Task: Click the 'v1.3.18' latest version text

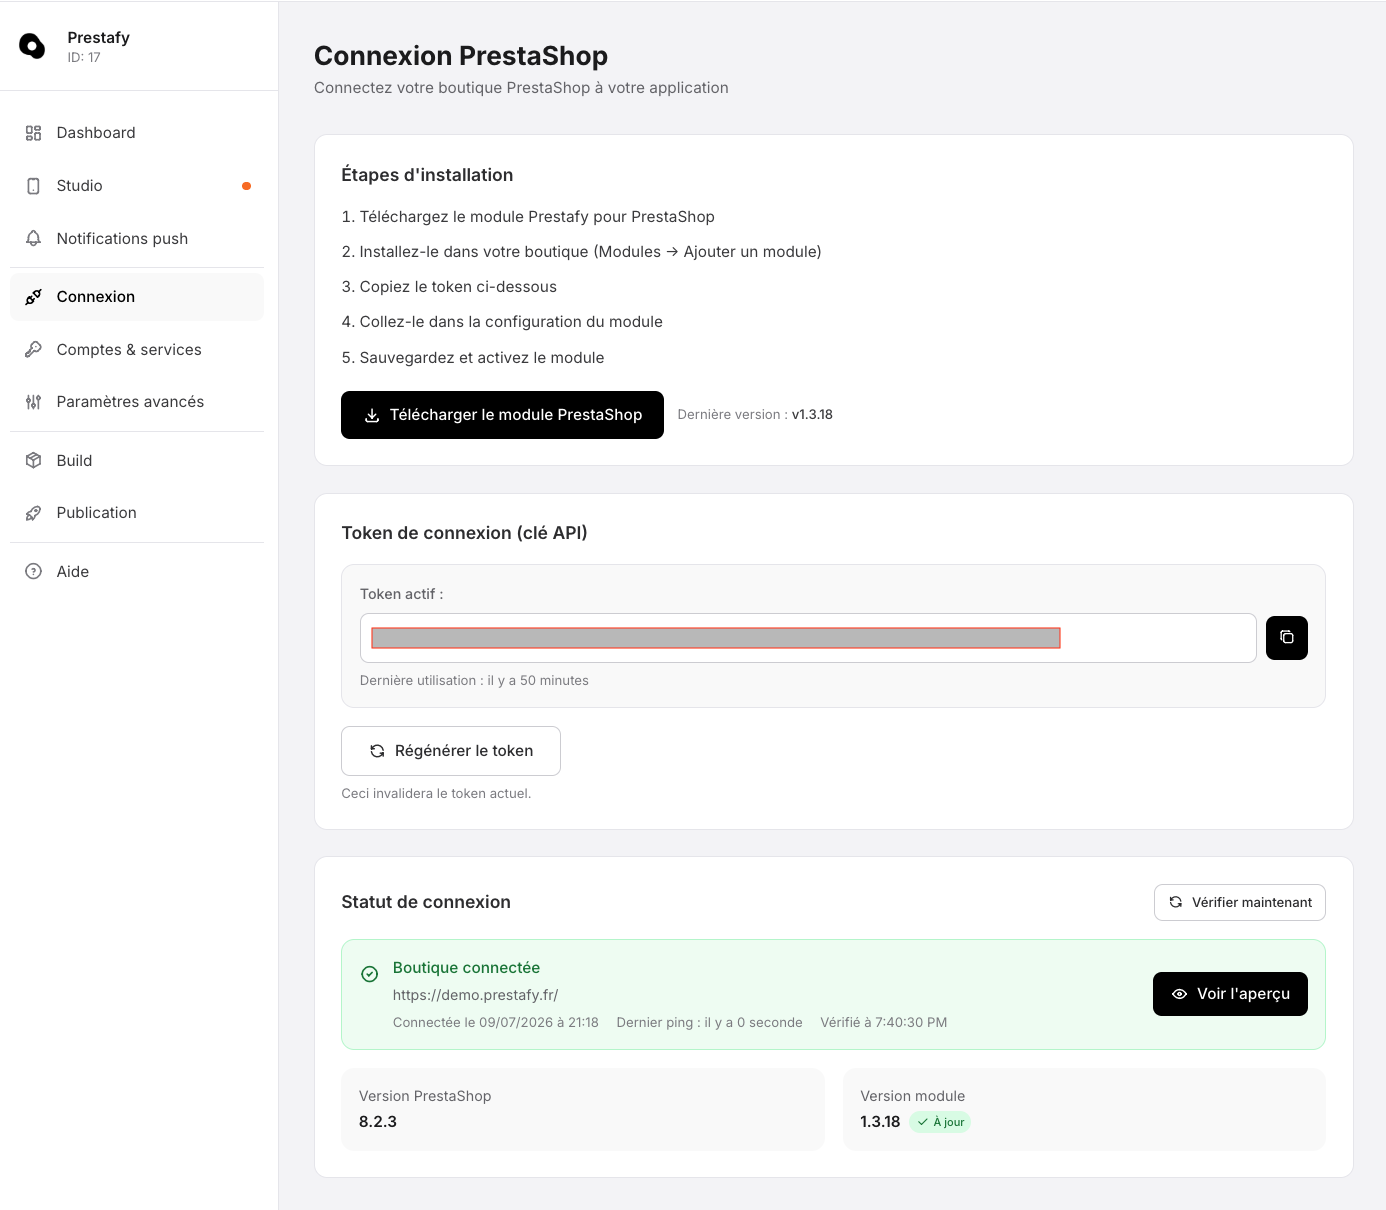Action: [812, 415]
